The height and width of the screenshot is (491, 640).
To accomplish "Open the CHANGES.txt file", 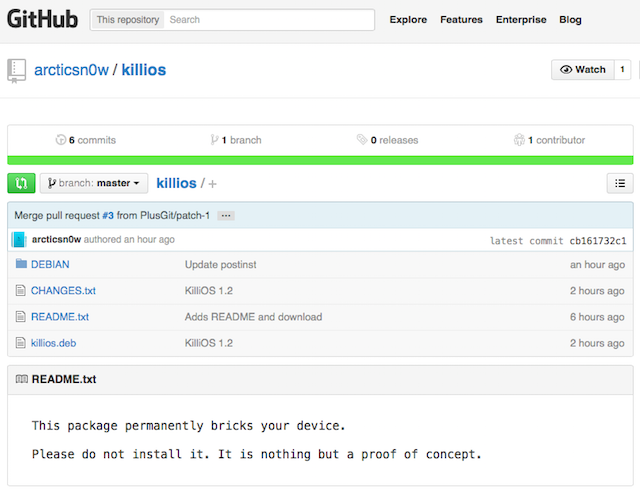I will (63, 290).
